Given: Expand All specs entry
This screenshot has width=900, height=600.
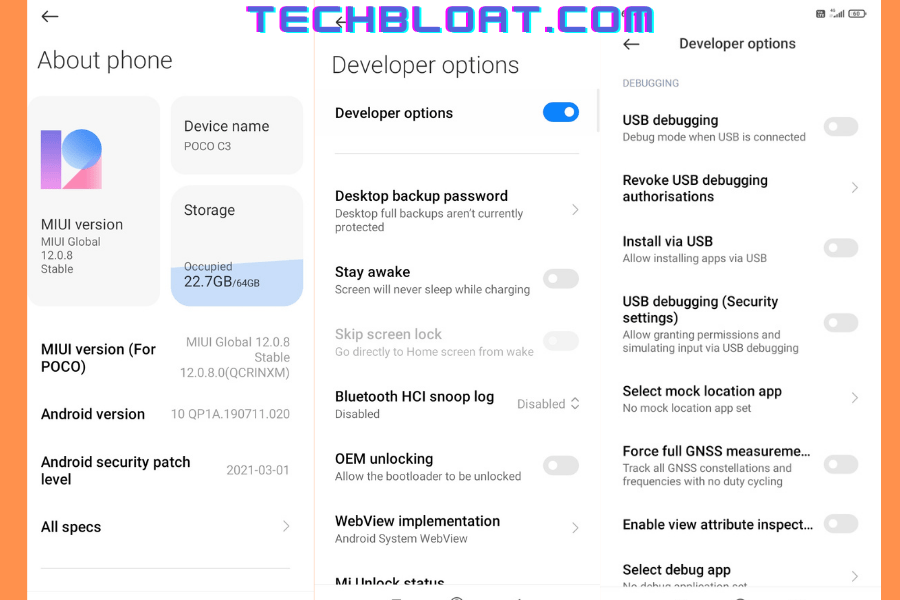Looking at the screenshot, I should tap(165, 527).
